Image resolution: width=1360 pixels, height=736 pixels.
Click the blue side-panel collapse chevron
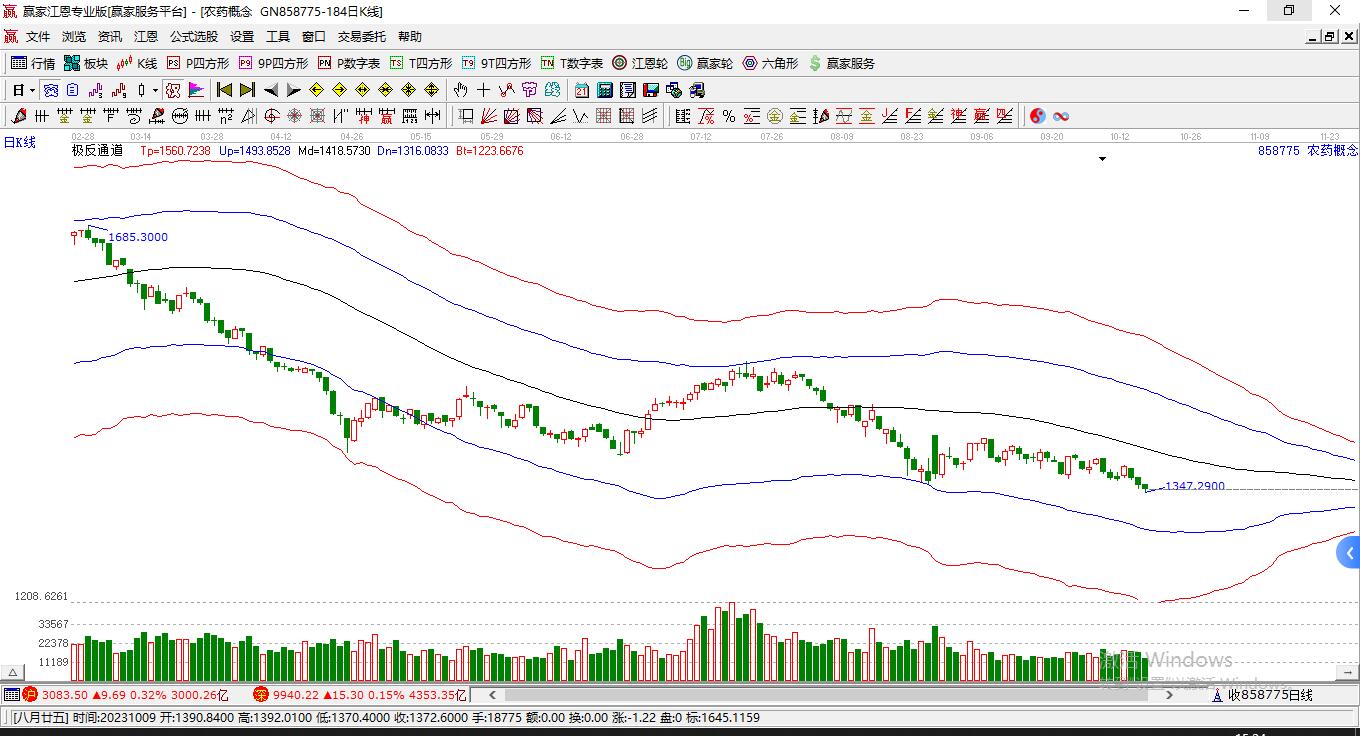pyautogui.click(x=1349, y=553)
